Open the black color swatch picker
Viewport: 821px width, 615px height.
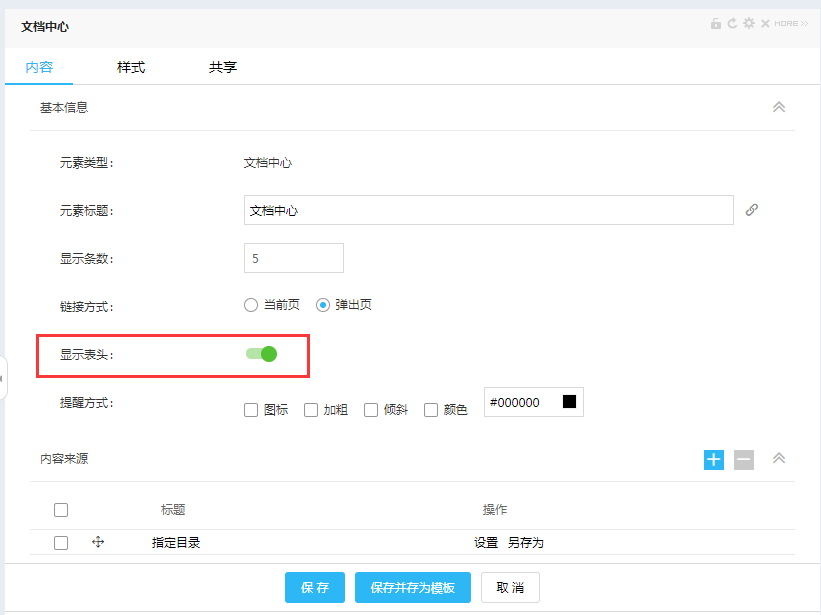569,402
